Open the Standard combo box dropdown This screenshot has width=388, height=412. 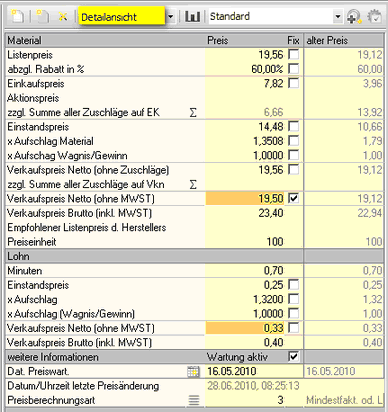pyautogui.click(x=338, y=16)
